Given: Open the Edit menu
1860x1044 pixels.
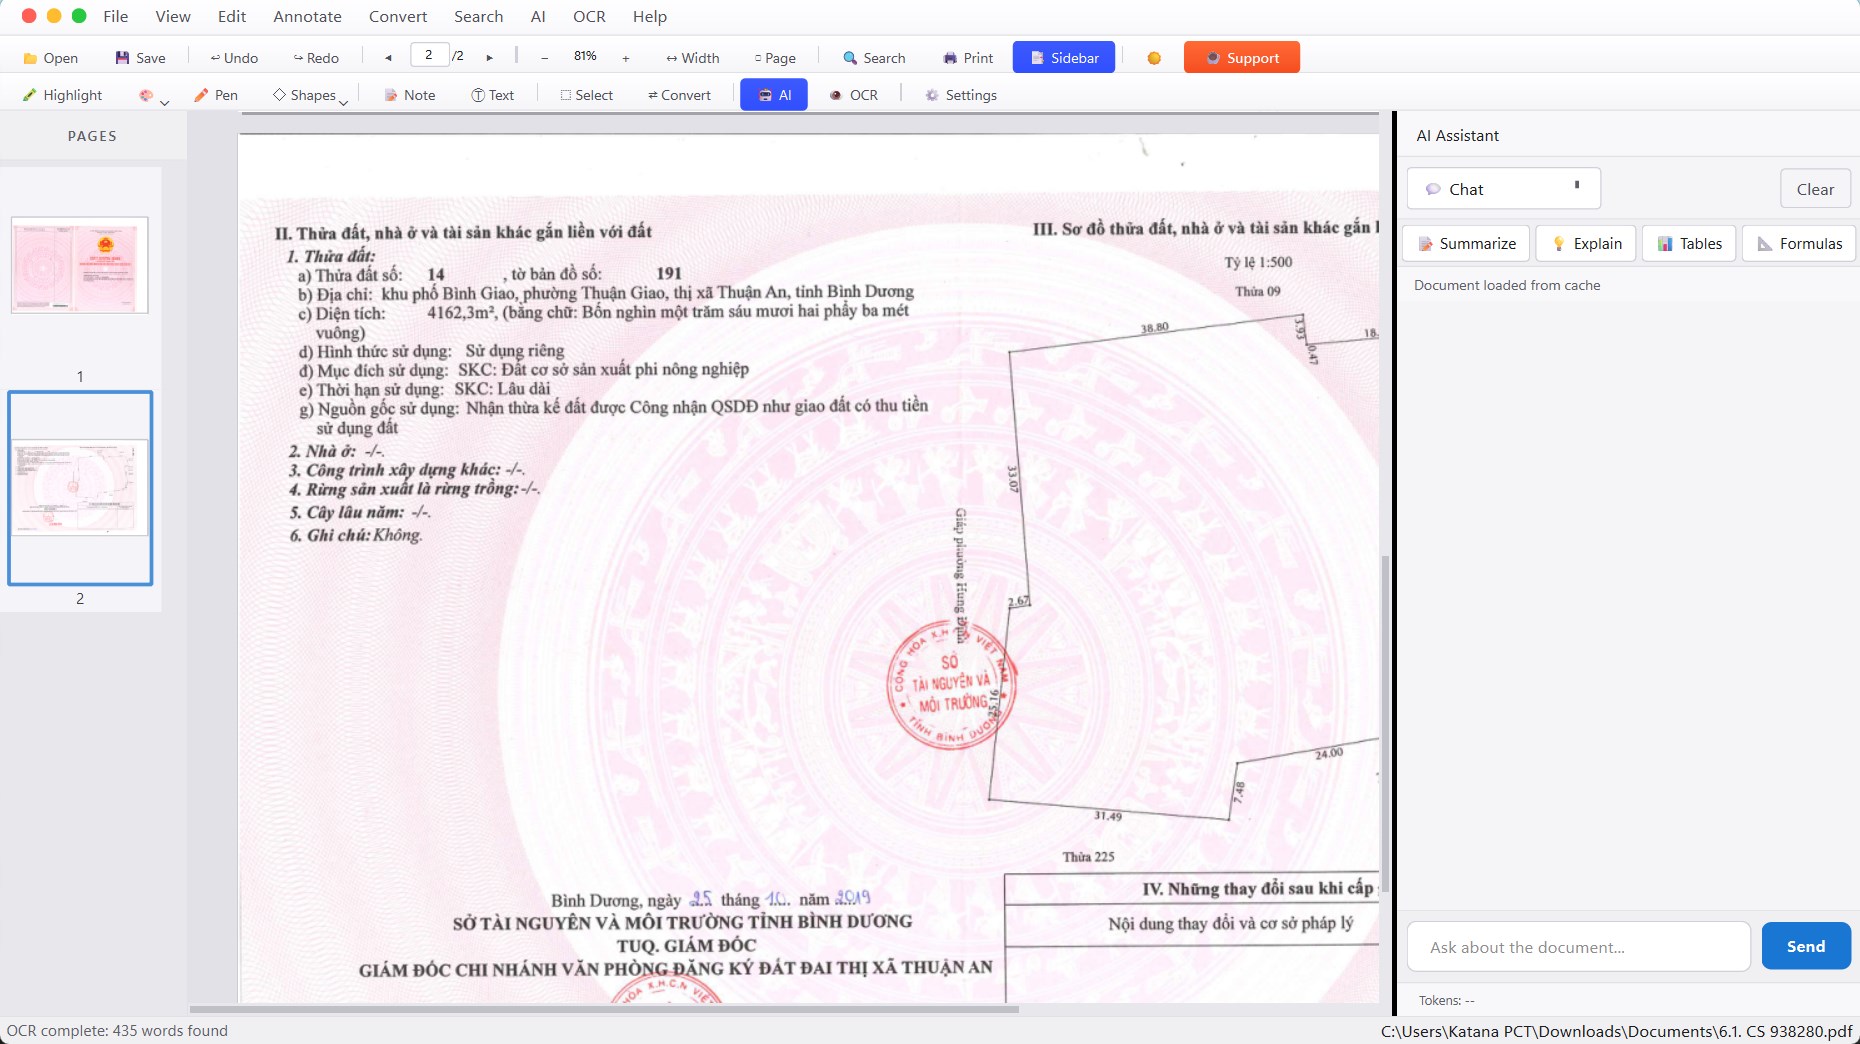Looking at the screenshot, I should [232, 17].
